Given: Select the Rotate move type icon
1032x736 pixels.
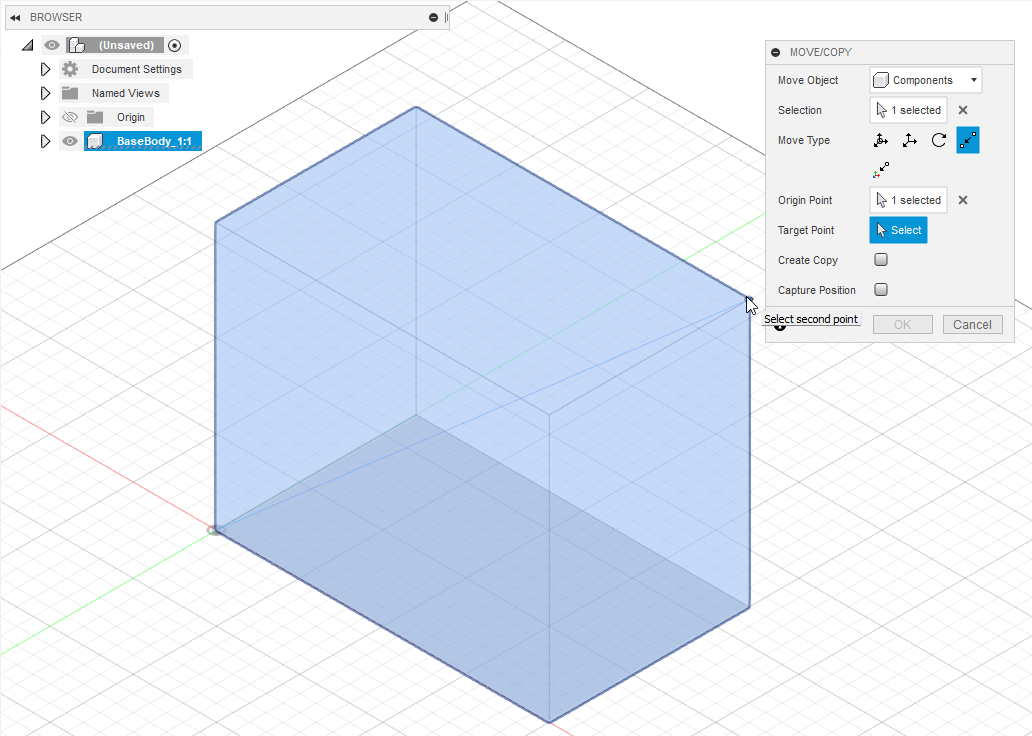Looking at the screenshot, I should [938, 140].
